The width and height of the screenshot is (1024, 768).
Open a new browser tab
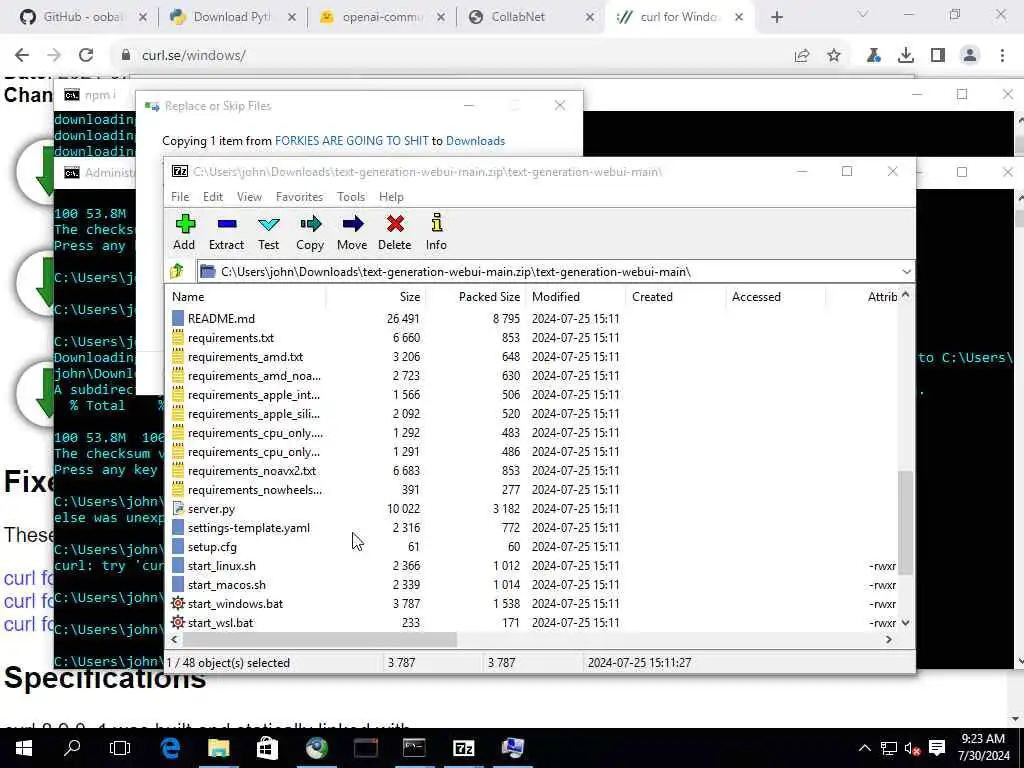tap(776, 18)
